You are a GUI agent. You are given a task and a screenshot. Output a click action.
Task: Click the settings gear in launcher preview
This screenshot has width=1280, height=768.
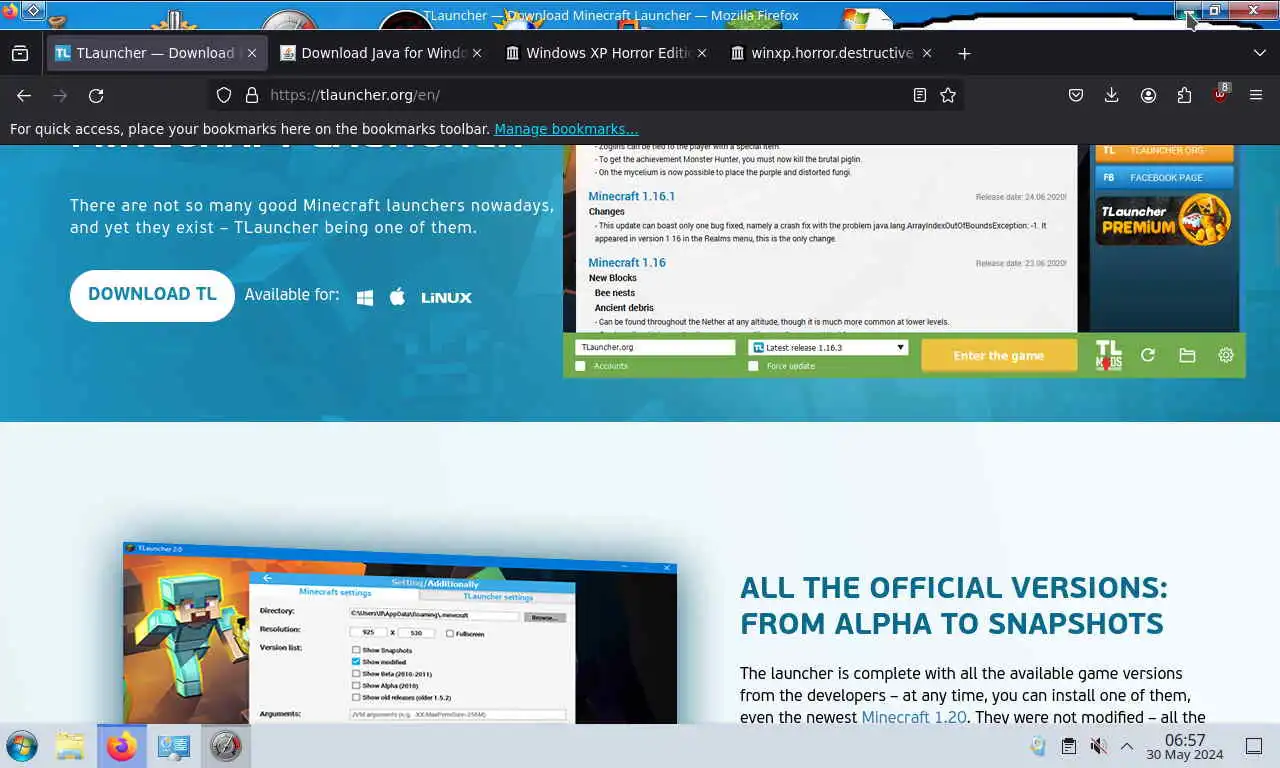(x=1226, y=355)
